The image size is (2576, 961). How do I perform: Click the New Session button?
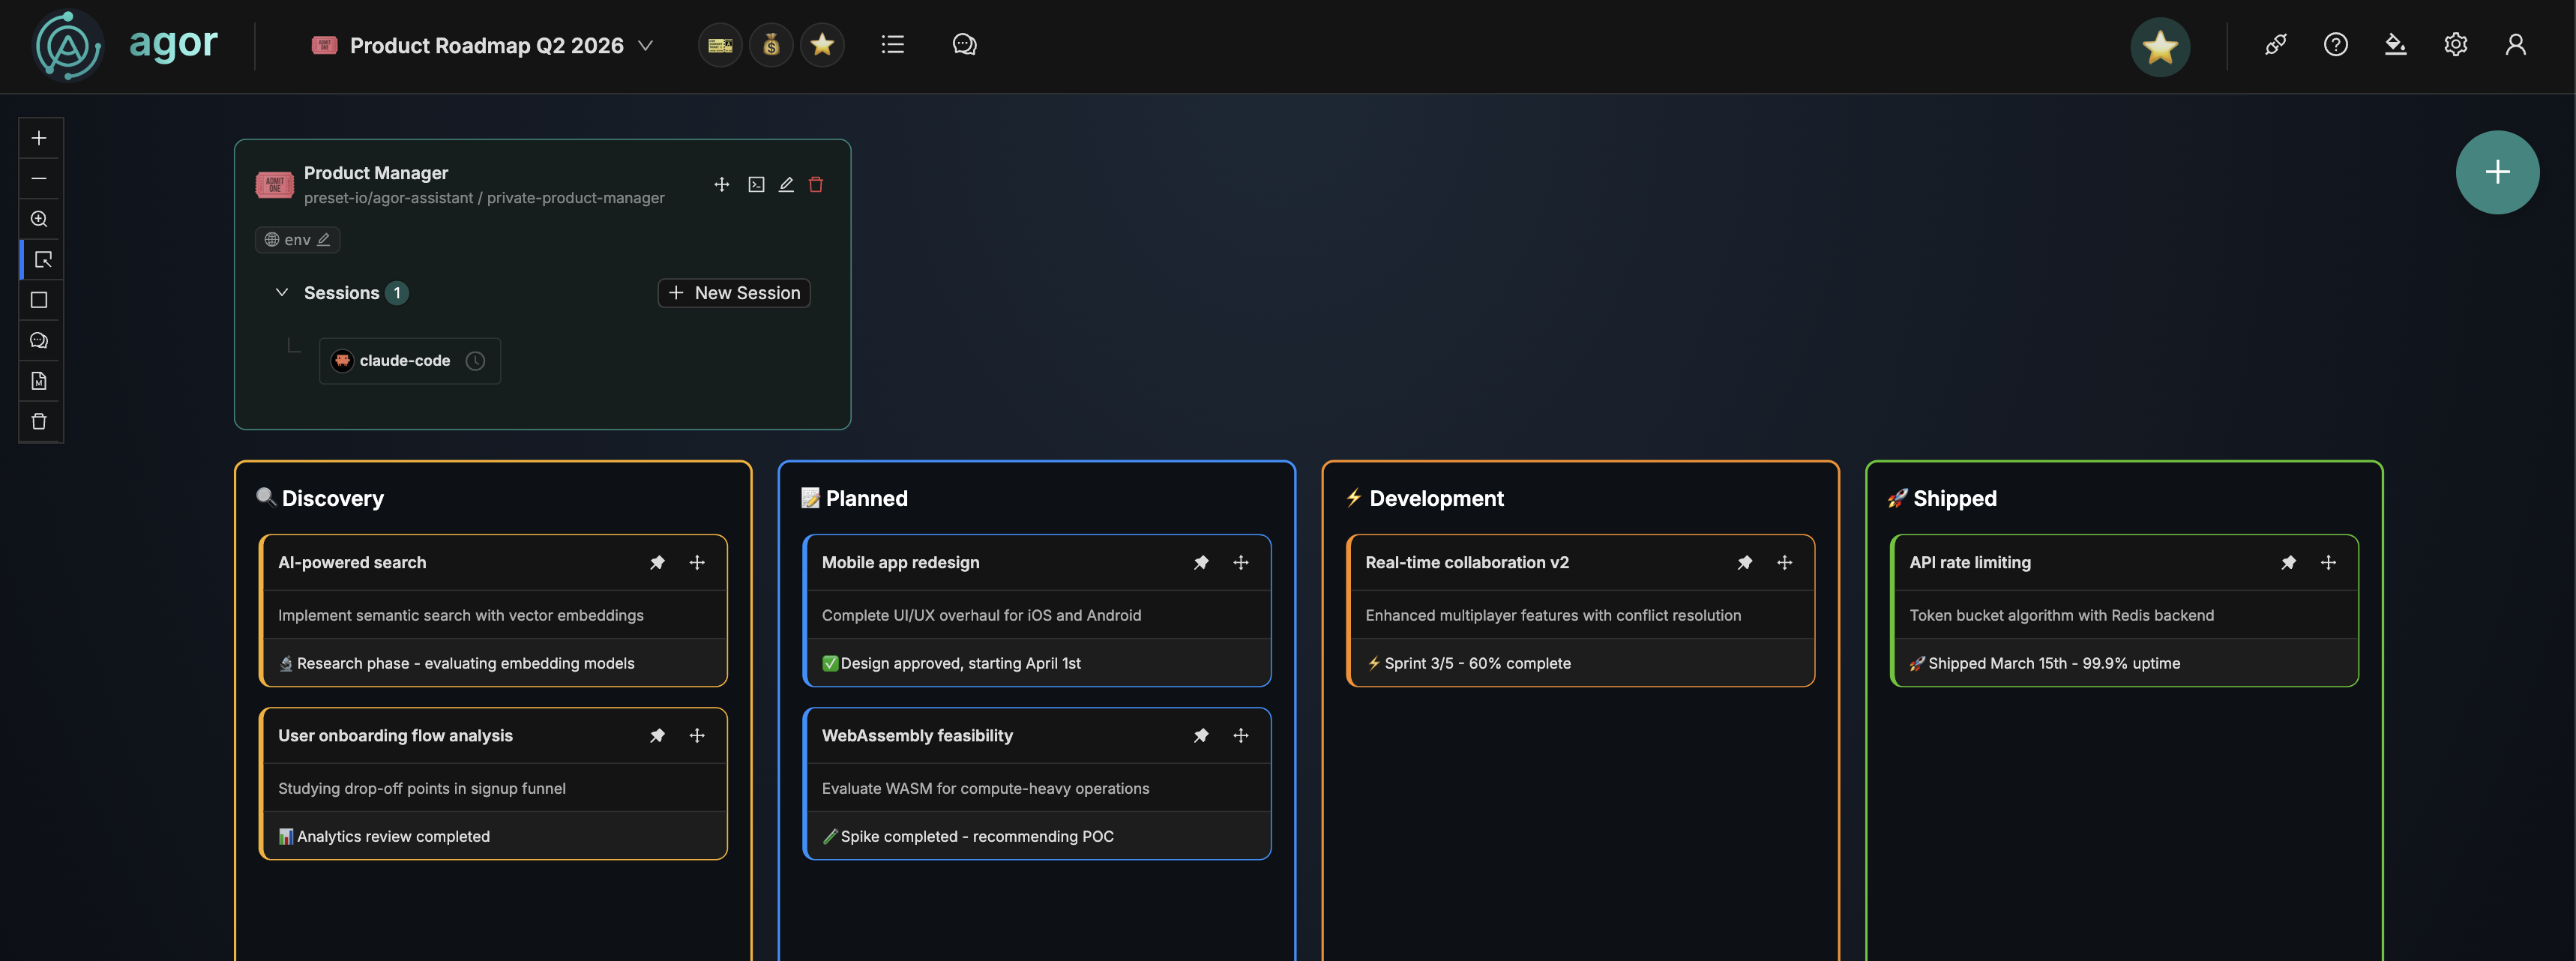tap(733, 292)
